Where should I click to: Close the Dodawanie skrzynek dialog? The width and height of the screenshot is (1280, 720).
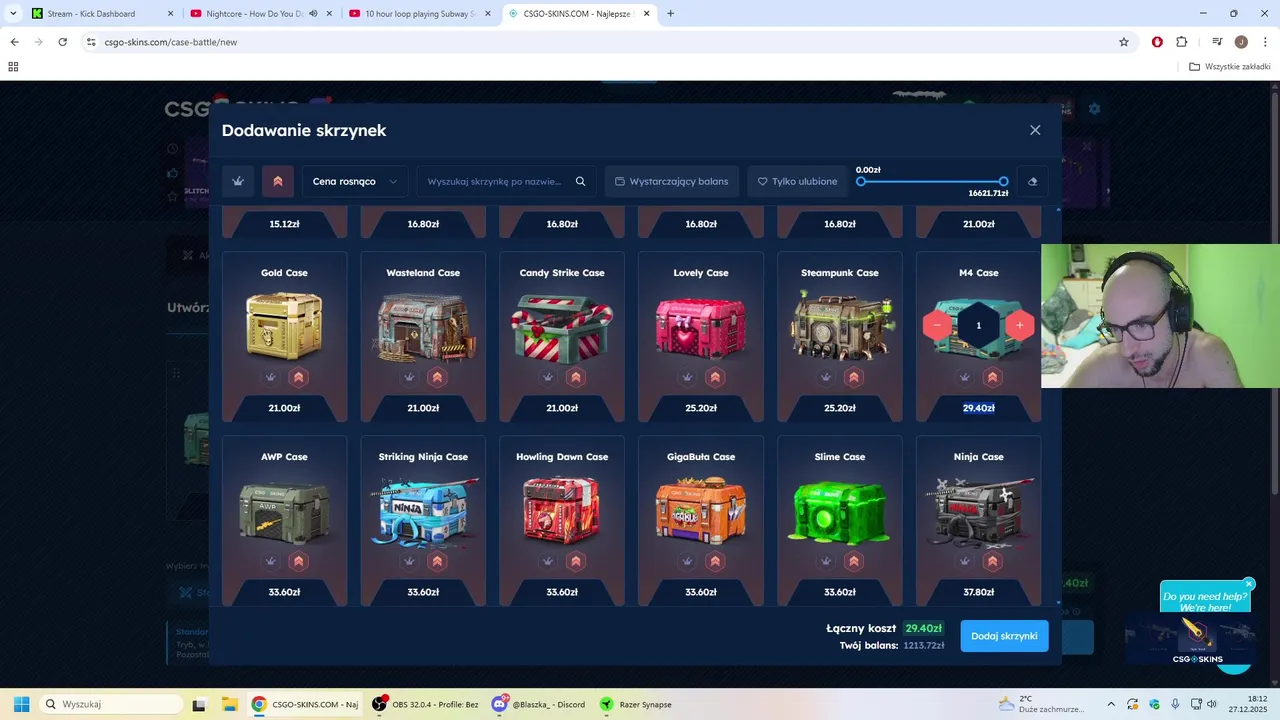point(1035,130)
